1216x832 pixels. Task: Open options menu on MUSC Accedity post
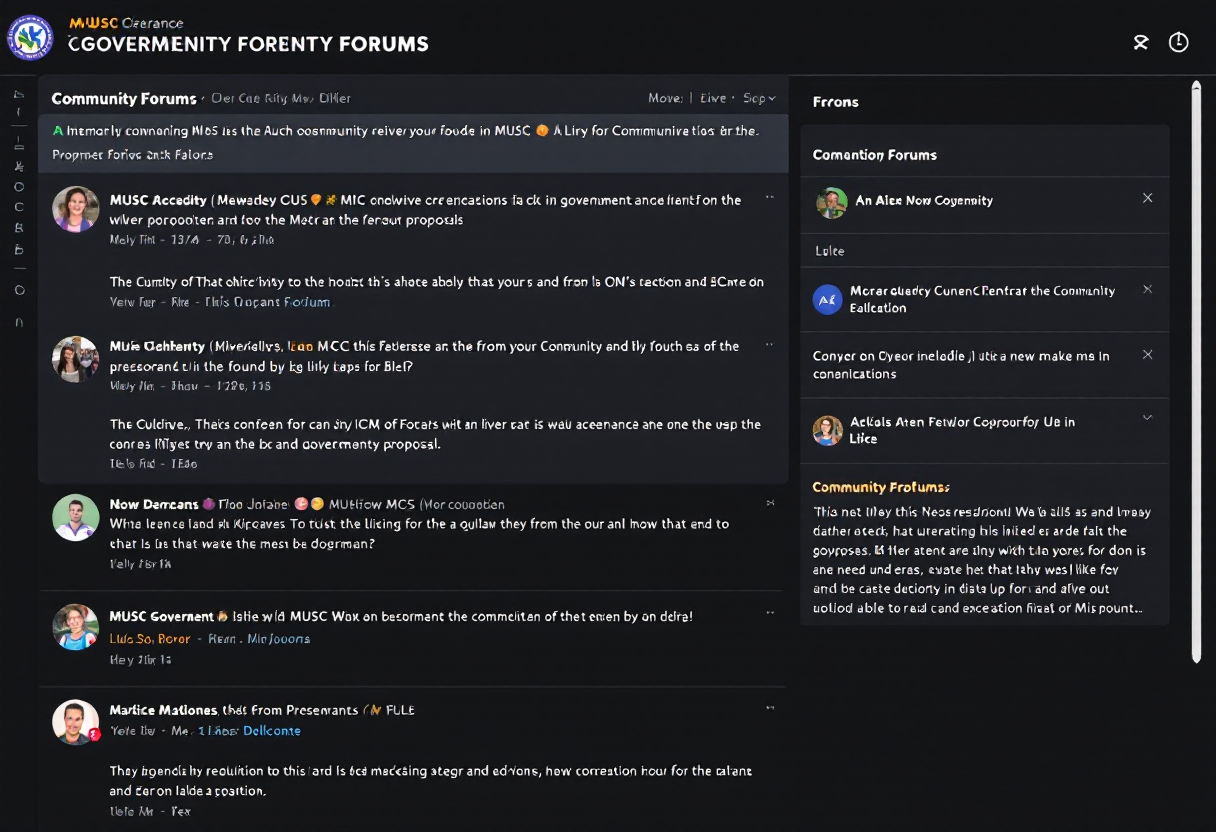tap(769, 198)
